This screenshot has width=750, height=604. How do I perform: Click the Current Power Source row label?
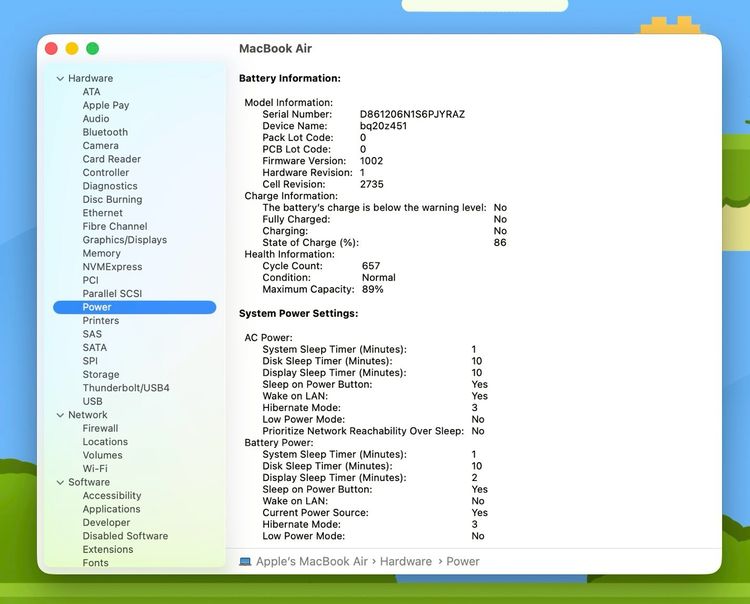(x=315, y=513)
